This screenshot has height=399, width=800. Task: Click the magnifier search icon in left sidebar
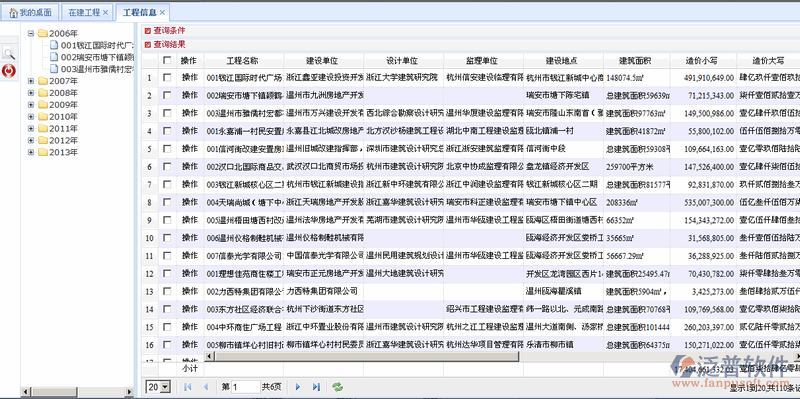[9, 54]
